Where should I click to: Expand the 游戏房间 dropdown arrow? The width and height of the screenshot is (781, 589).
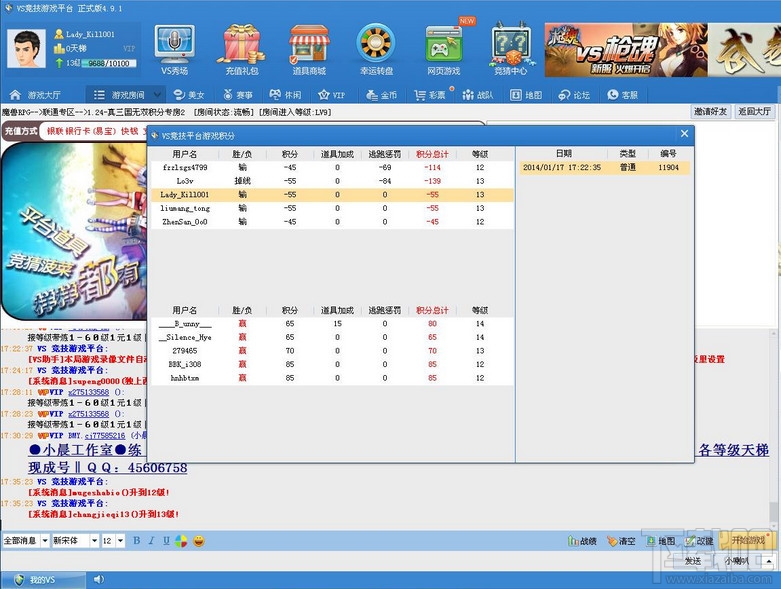(157, 95)
